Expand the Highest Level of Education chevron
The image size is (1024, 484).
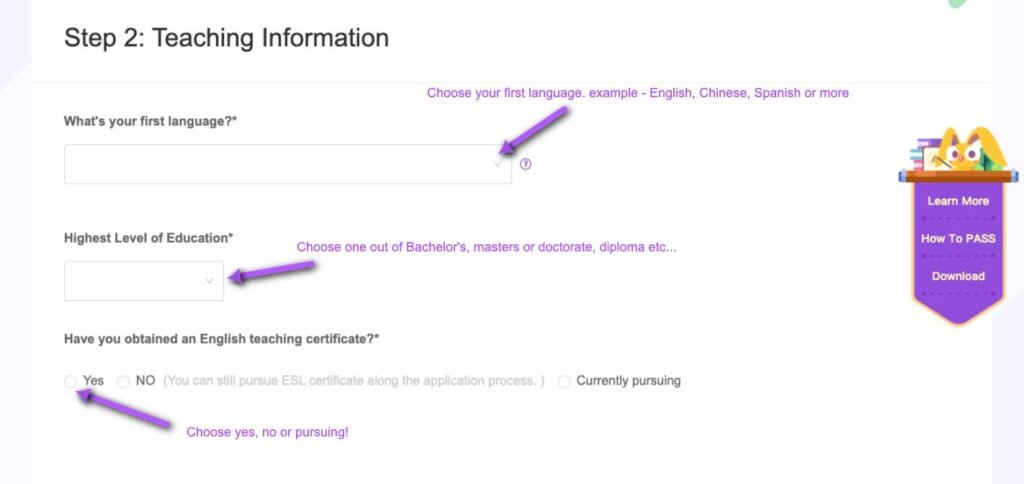tap(209, 281)
